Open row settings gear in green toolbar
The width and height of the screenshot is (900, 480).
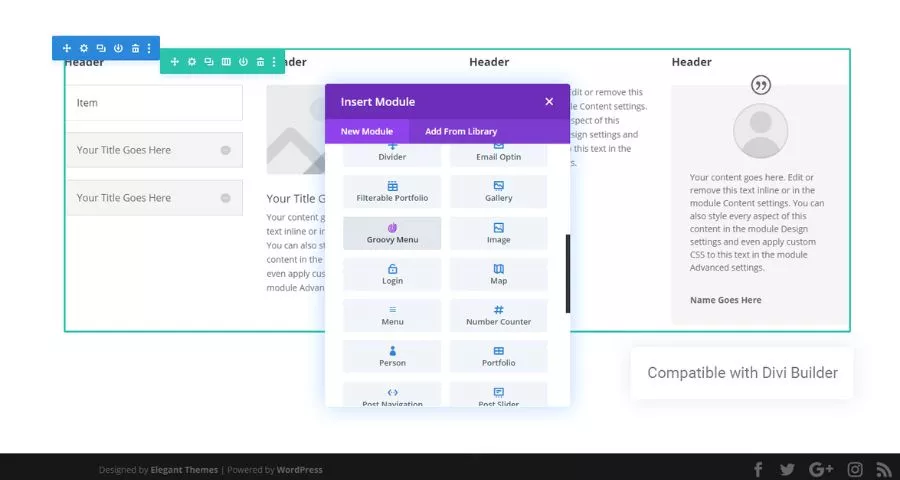[192, 61]
